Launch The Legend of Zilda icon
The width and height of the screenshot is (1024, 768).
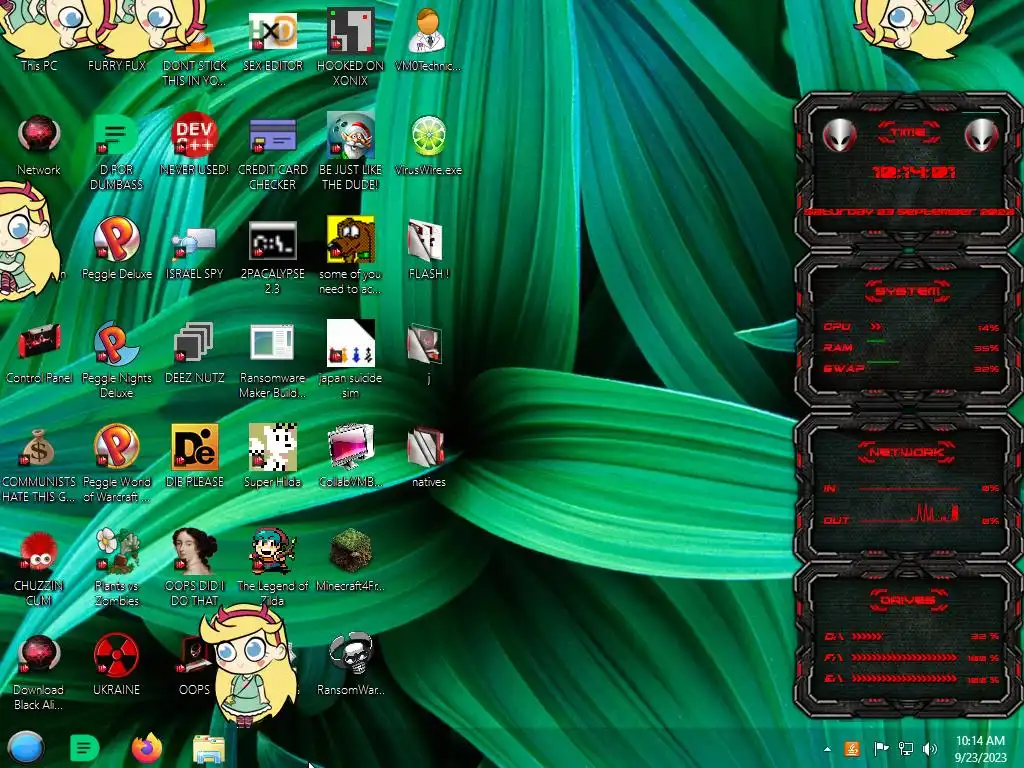[x=273, y=551]
